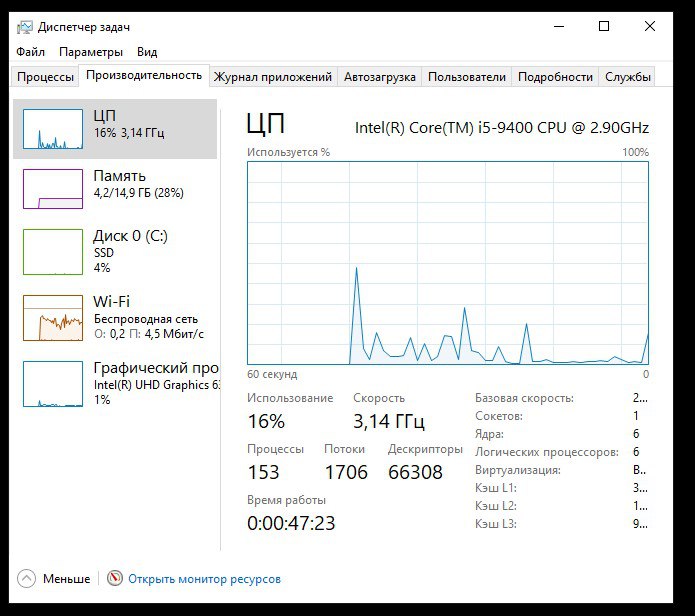Switch to the Службы tab
This screenshot has width=695, height=616.
click(x=627, y=77)
